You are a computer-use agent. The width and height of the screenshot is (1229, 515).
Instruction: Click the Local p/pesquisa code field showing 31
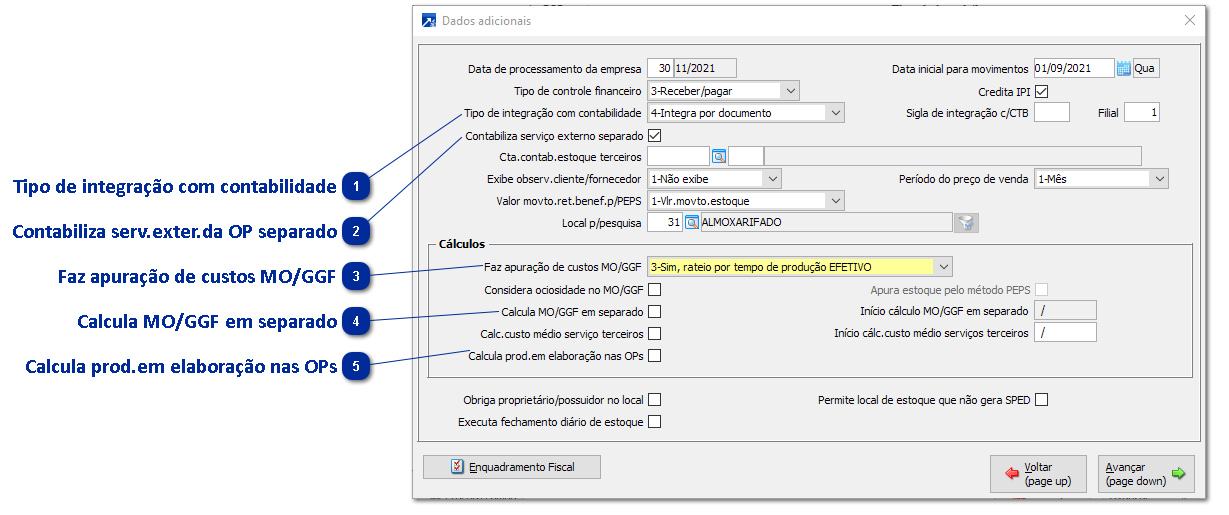666,223
